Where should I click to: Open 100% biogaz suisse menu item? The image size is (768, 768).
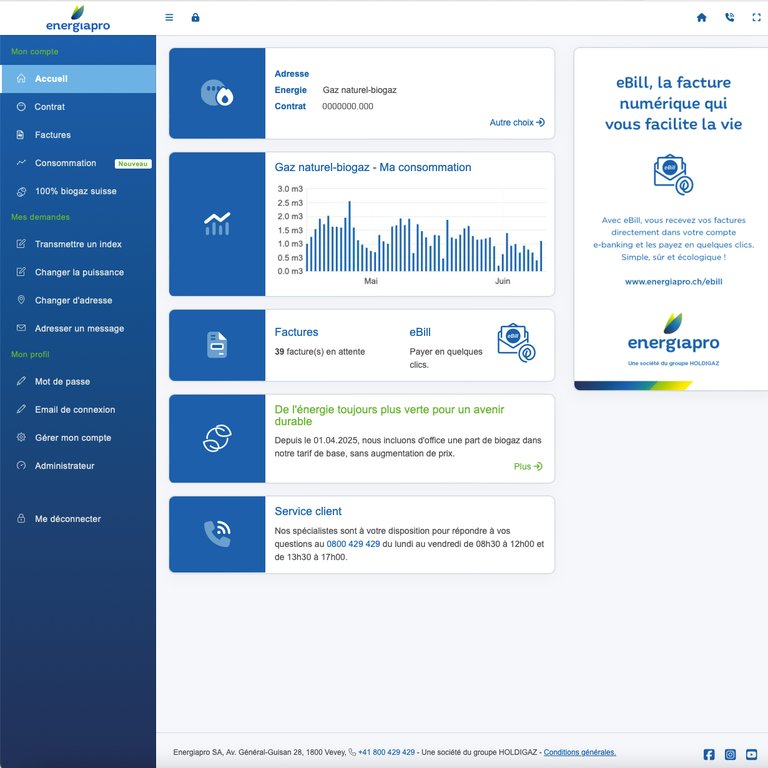(x=78, y=191)
